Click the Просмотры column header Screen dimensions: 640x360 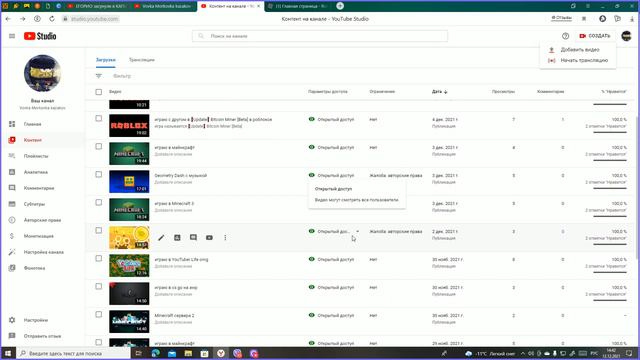pos(503,92)
